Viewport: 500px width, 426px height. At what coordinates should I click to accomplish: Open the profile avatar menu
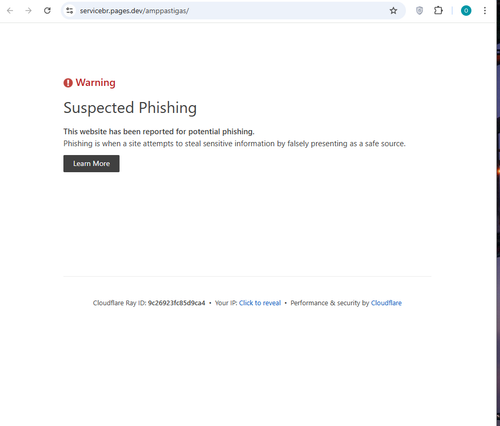tap(466, 11)
